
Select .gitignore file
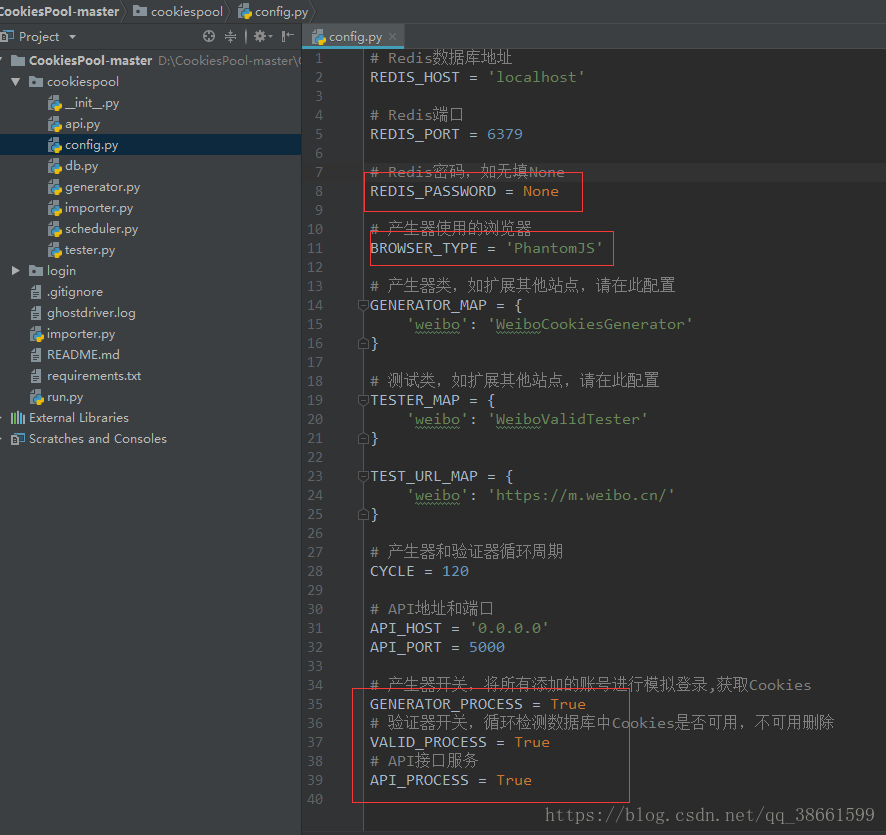pos(75,292)
